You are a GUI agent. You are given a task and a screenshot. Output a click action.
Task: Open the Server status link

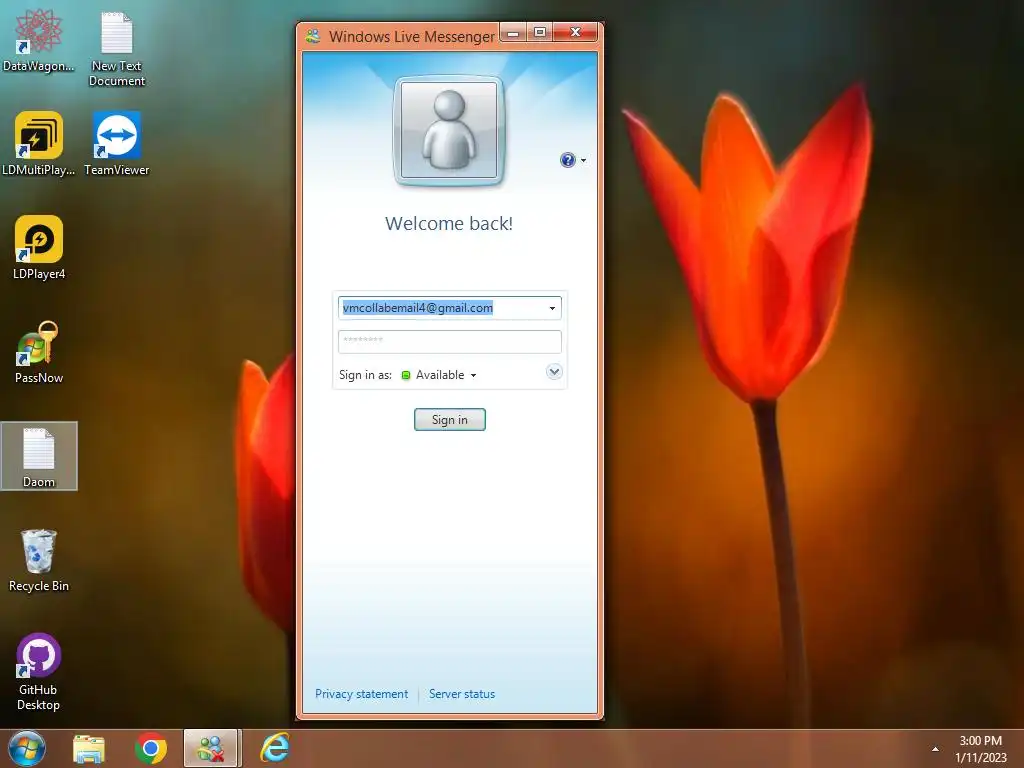462,694
